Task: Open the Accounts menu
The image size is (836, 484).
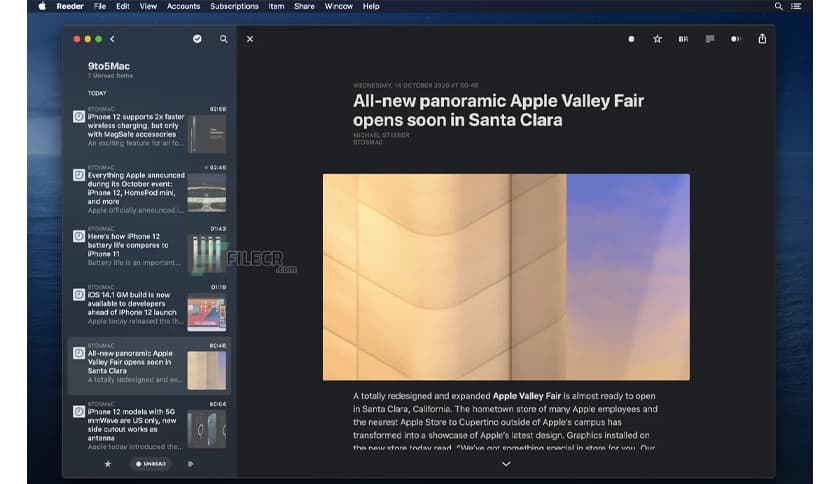Action: pos(183,6)
